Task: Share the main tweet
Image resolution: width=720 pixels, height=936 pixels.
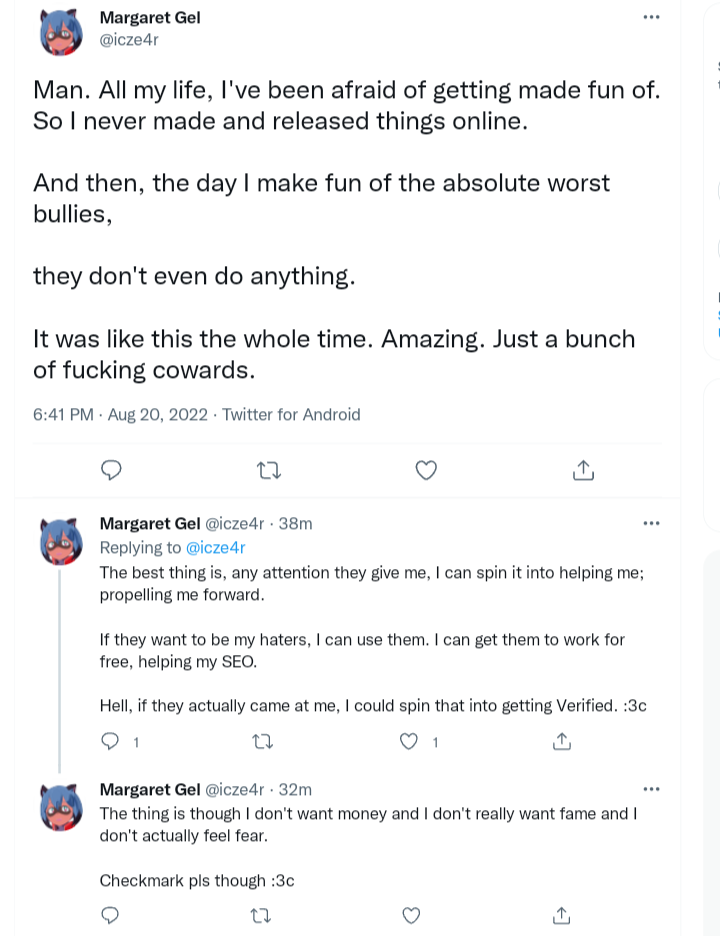Action: (583, 470)
